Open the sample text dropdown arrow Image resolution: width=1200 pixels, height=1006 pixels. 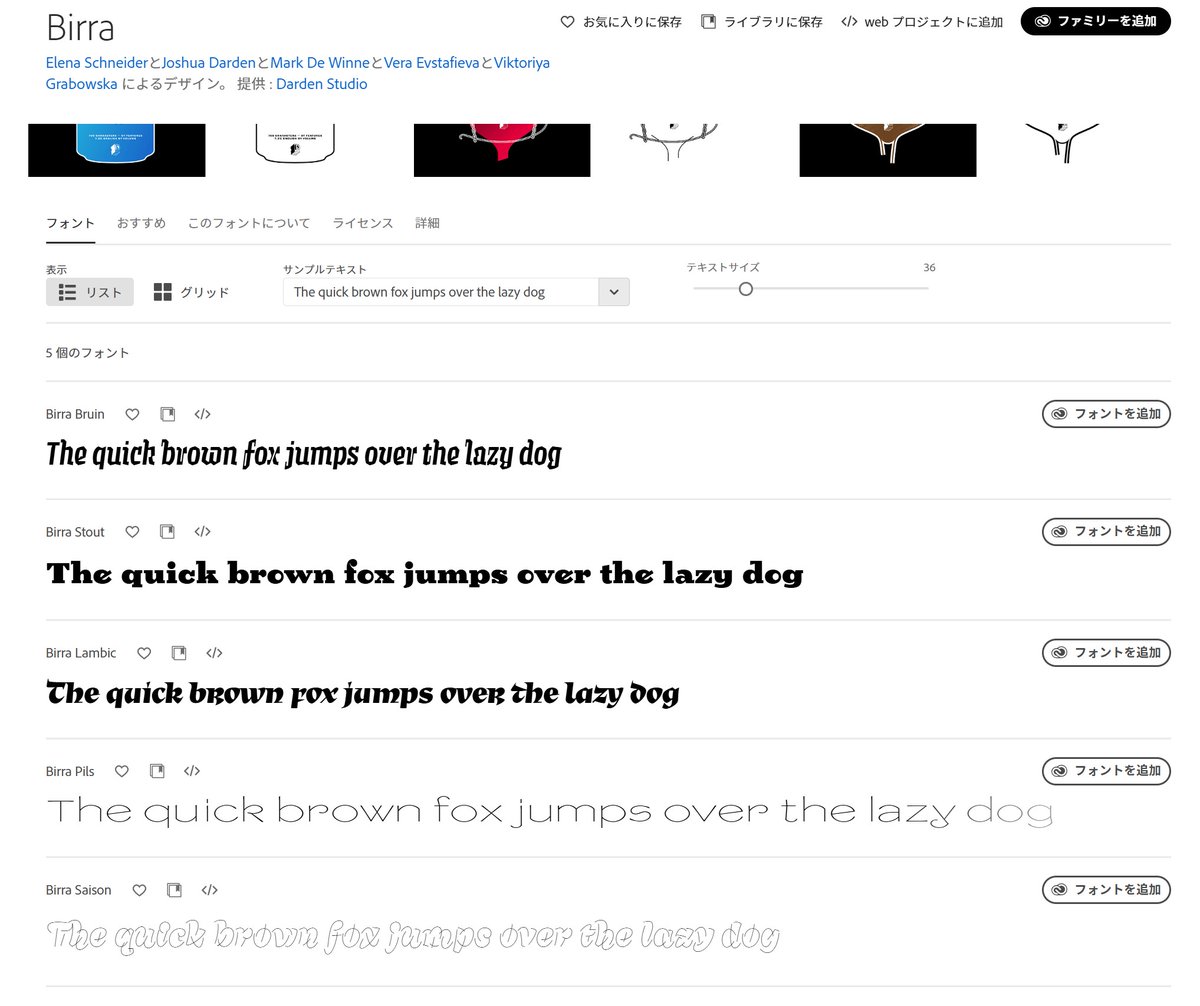[x=614, y=292]
